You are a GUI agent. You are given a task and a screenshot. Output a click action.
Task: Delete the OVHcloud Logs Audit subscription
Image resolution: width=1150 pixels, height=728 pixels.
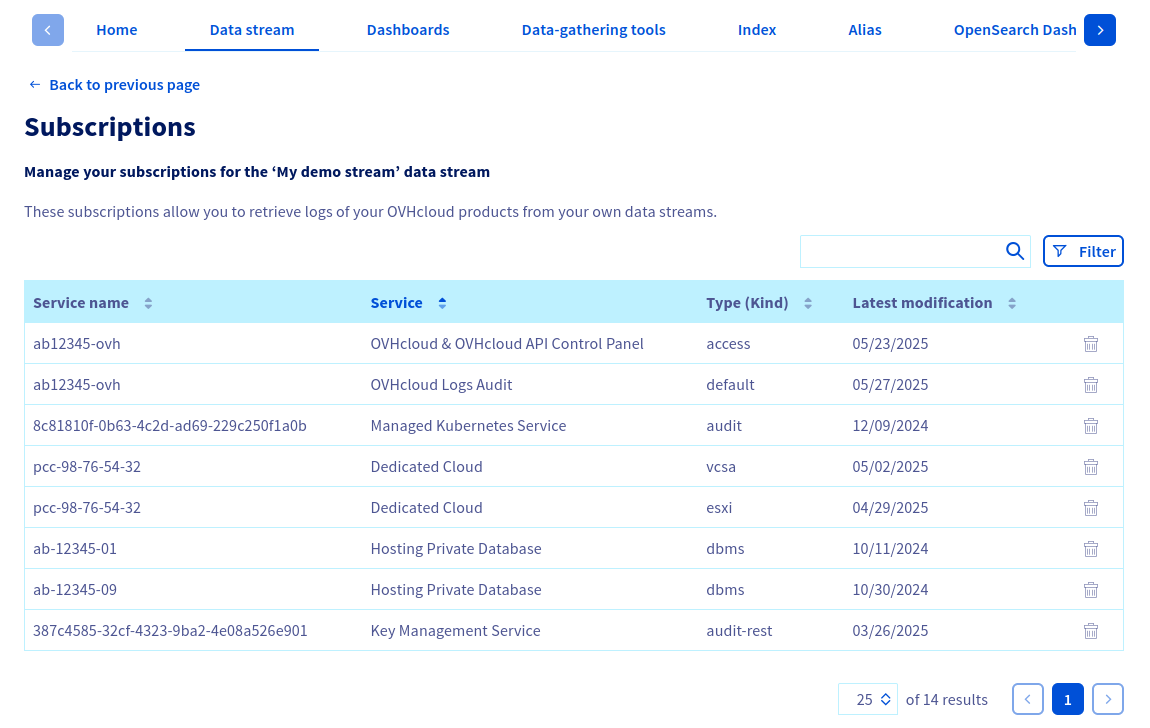click(x=1091, y=385)
